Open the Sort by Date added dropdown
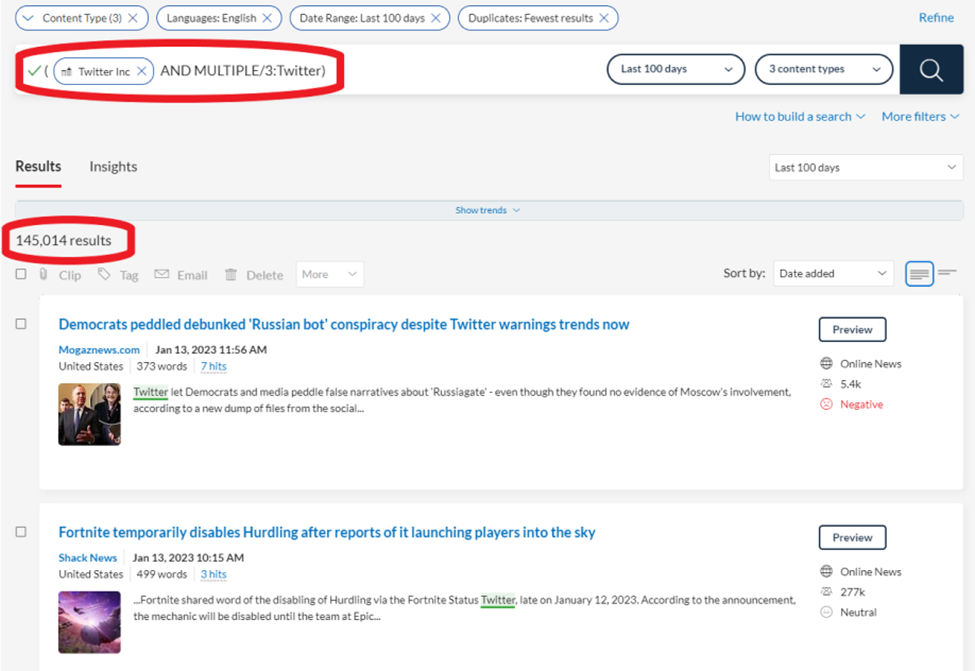 coord(833,274)
